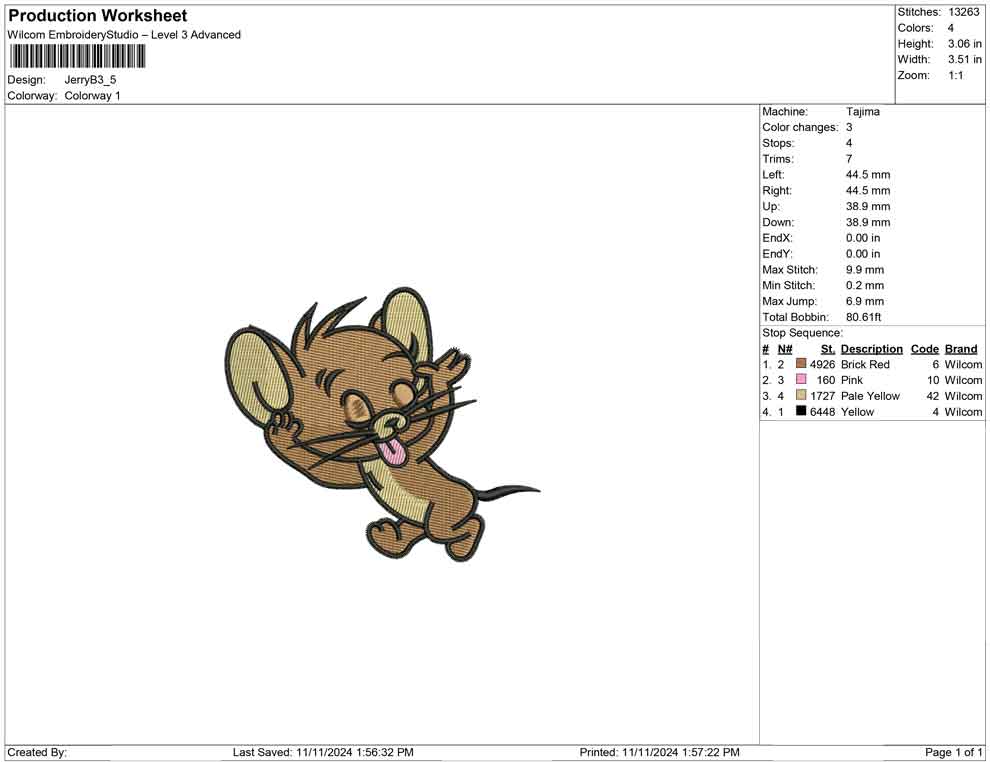990x762 pixels.
Task: Click the 'Brick Red' description text
Action: coord(865,364)
